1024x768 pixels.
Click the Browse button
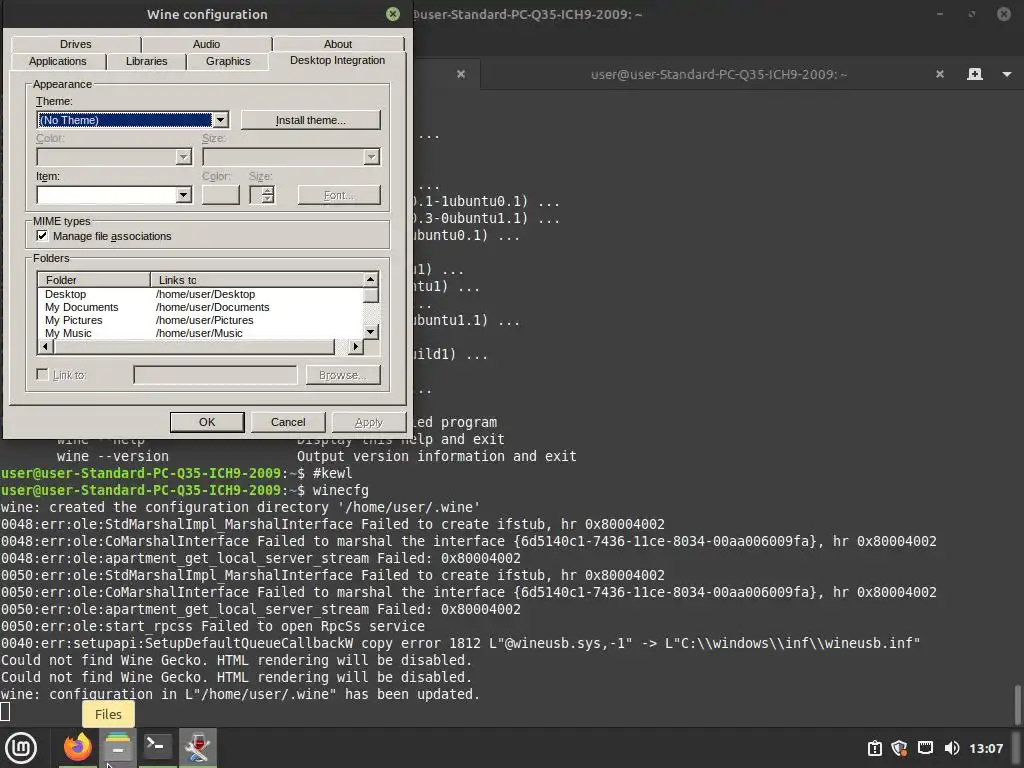pyautogui.click(x=343, y=375)
